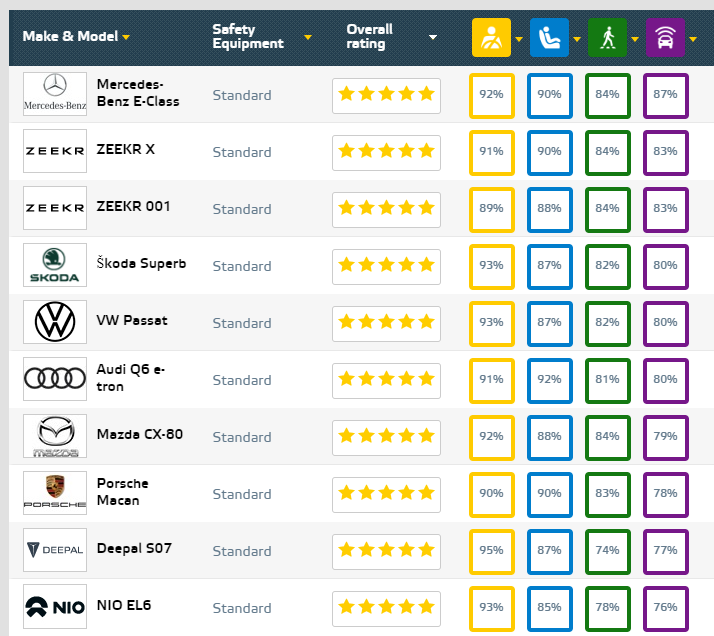Expand the Overall rating sort arrow

pos(432,38)
